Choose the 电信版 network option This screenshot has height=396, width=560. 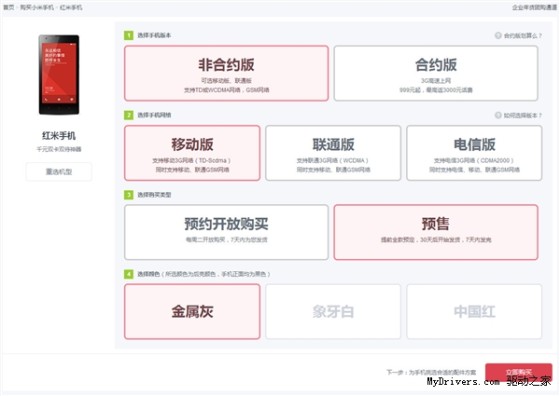[x=474, y=153]
